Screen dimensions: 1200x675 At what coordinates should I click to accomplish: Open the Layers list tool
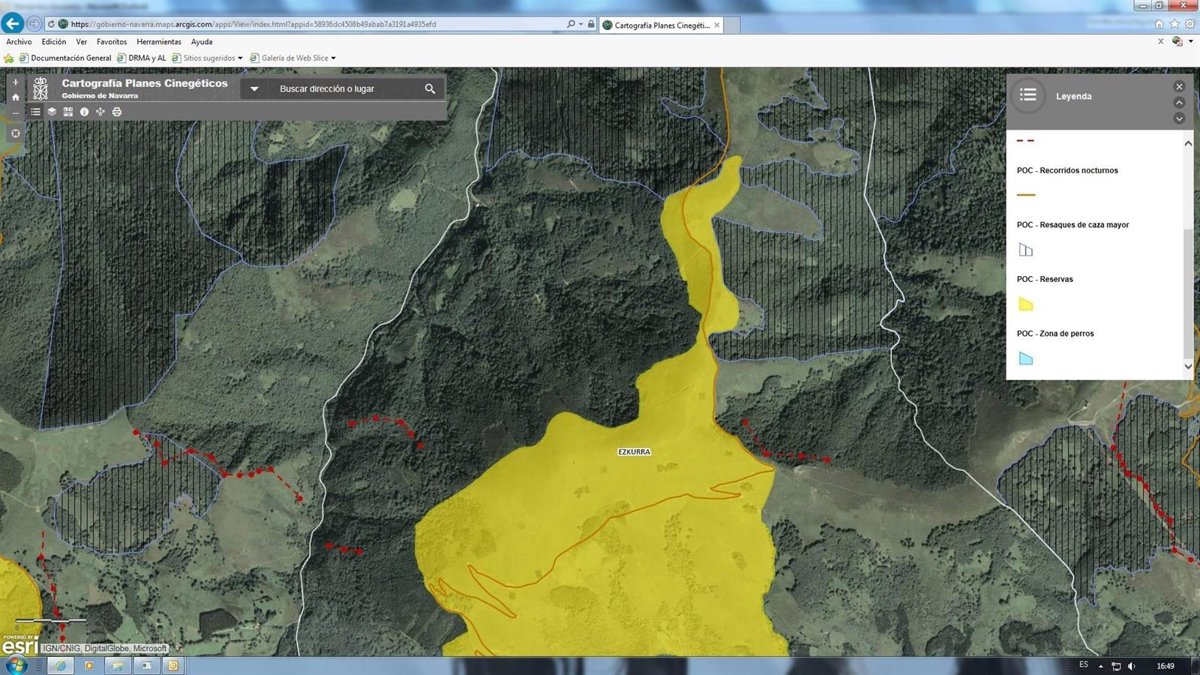(x=52, y=112)
